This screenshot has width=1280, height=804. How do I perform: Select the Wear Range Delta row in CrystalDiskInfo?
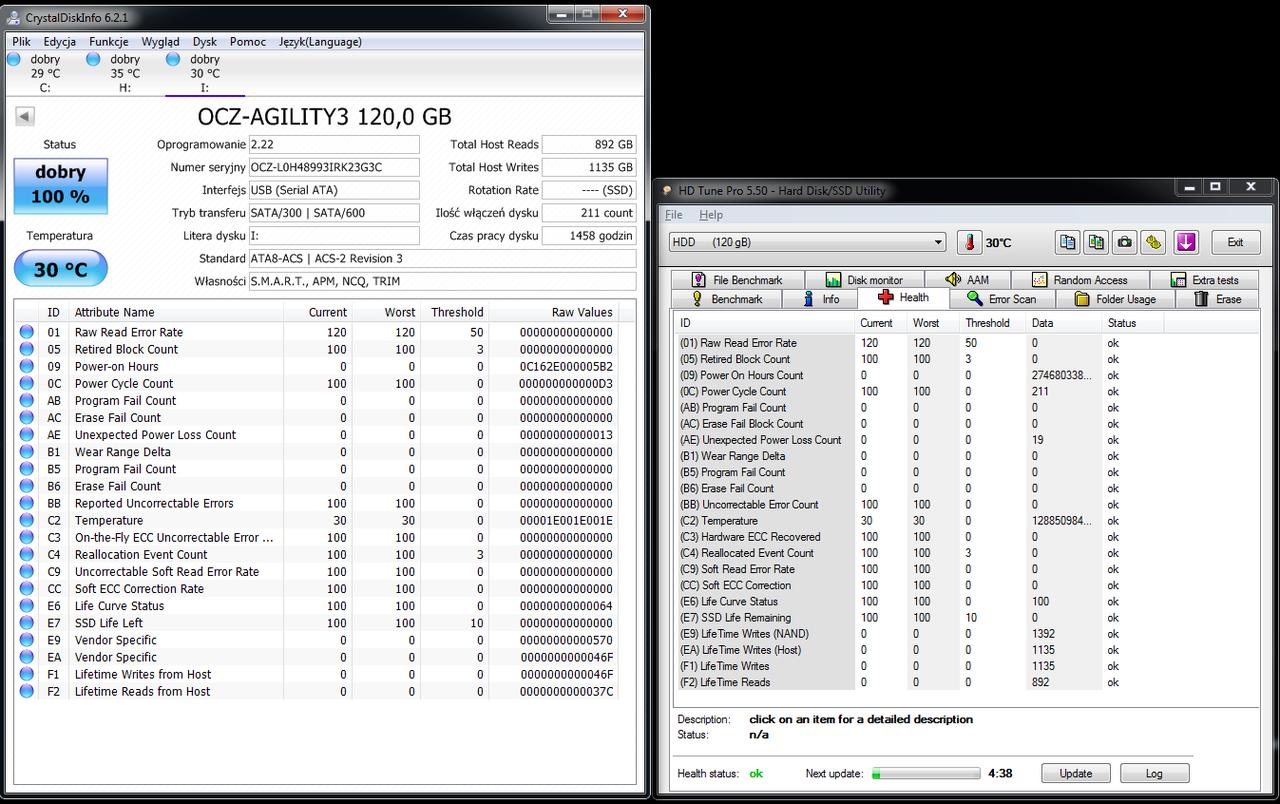[317, 452]
